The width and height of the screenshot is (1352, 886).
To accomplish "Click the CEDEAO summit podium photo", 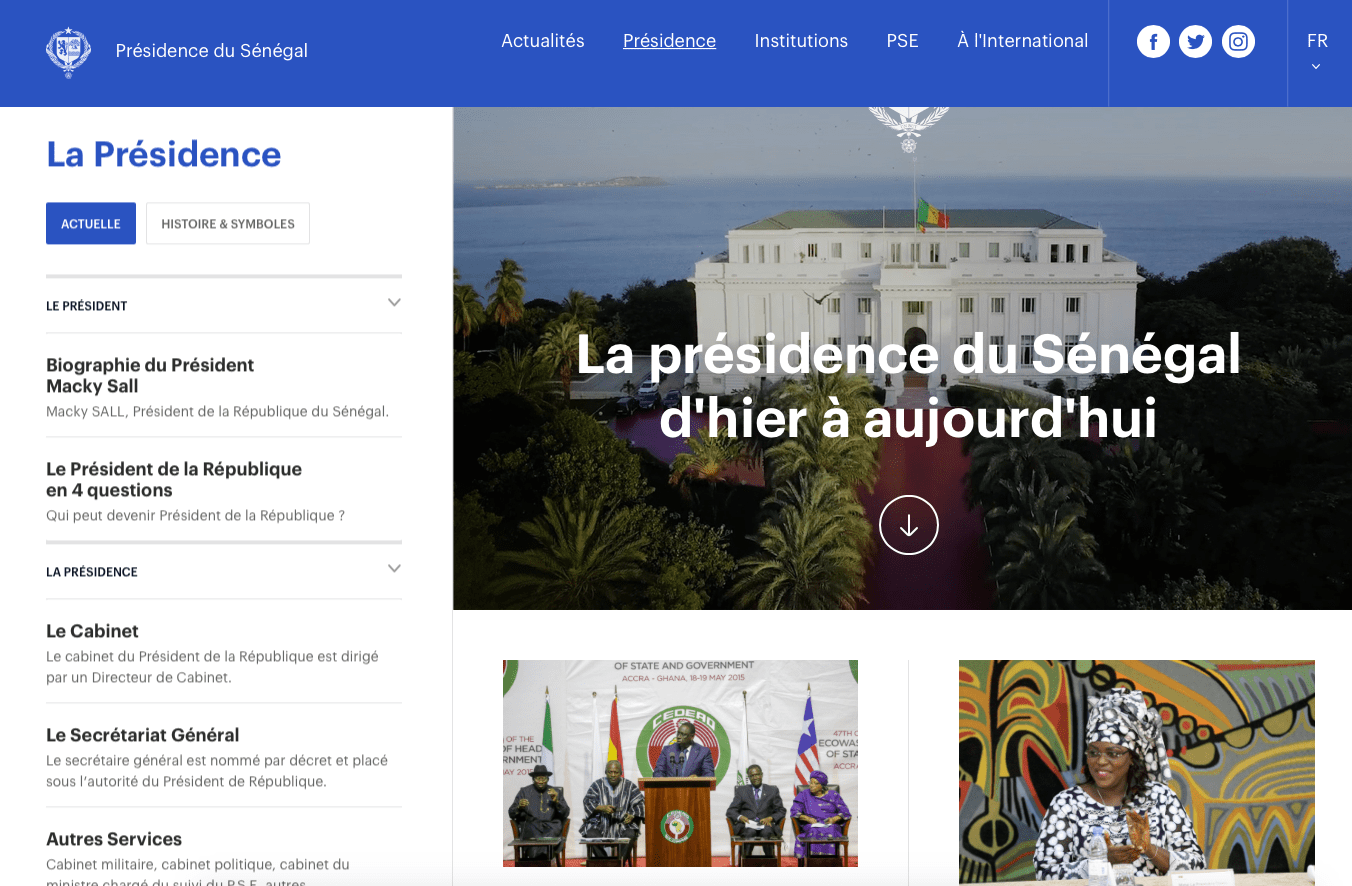I will (x=680, y=763).
